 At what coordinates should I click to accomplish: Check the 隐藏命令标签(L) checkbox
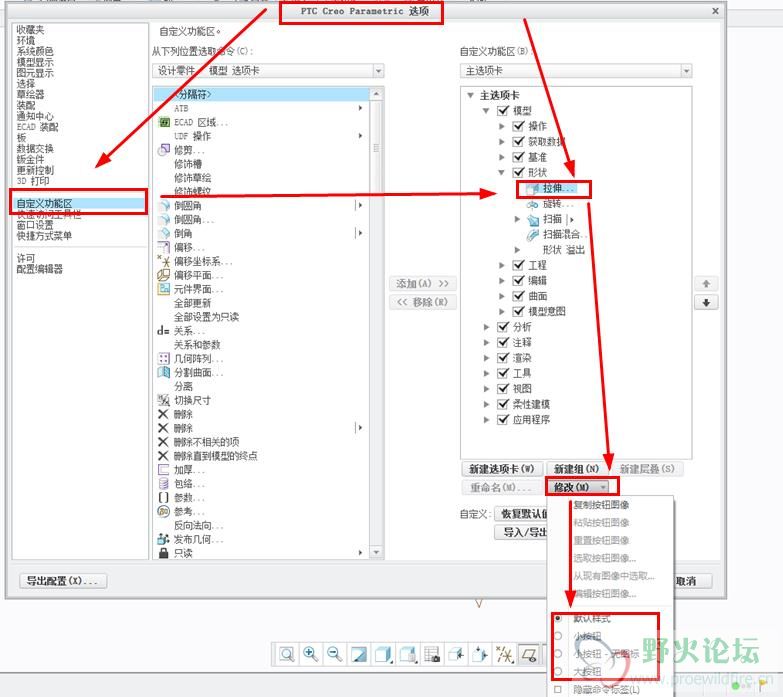(x=558, y=690)
